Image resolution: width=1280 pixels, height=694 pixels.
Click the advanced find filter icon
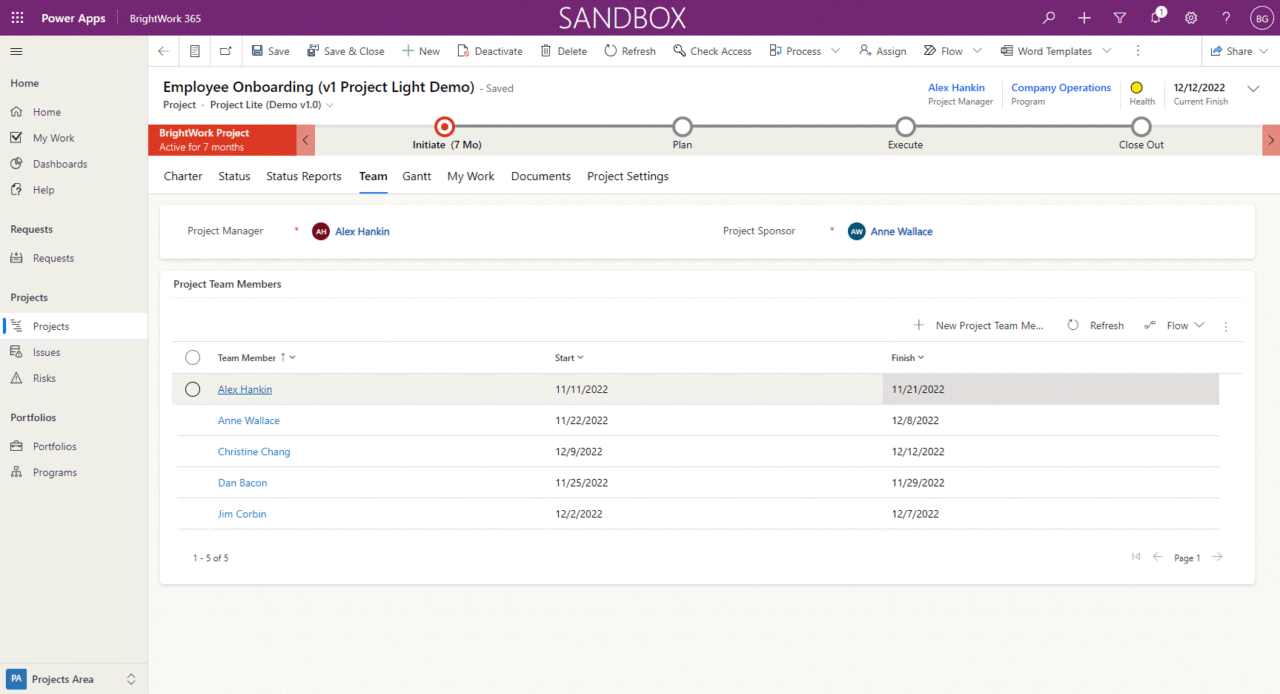1120,18
